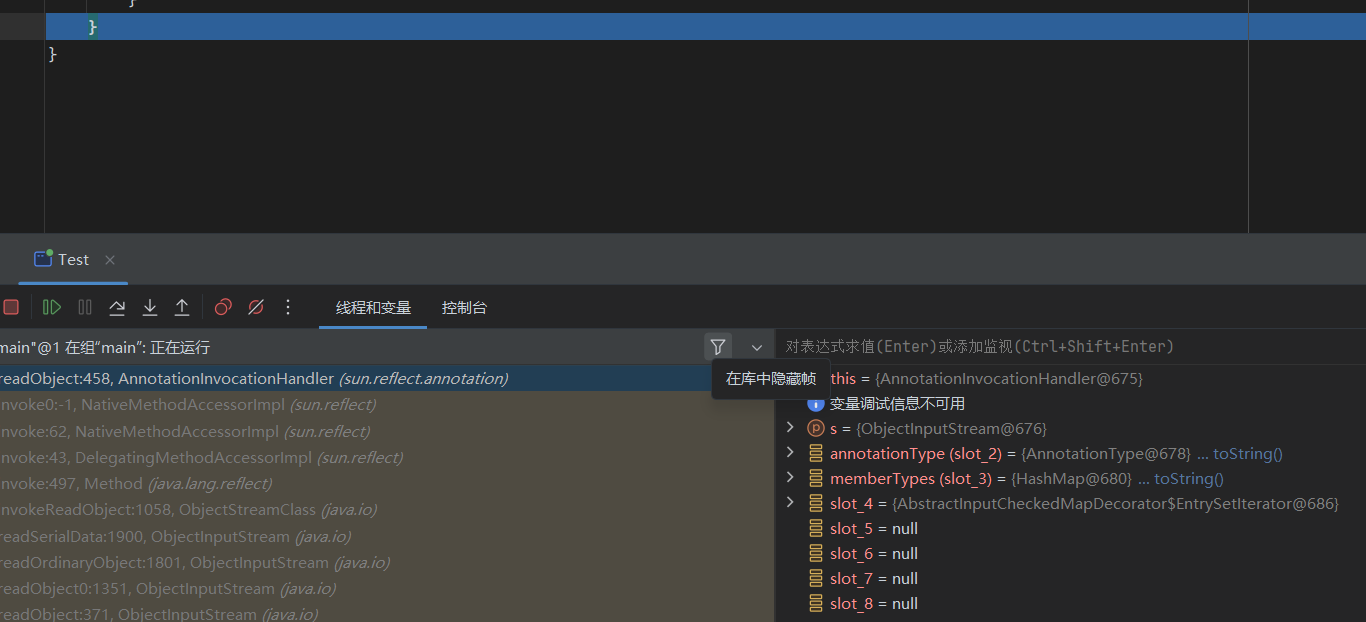The width and height of the screenshot is (1366, 622).
Task: Resume program execution
Action: (52, 307)
